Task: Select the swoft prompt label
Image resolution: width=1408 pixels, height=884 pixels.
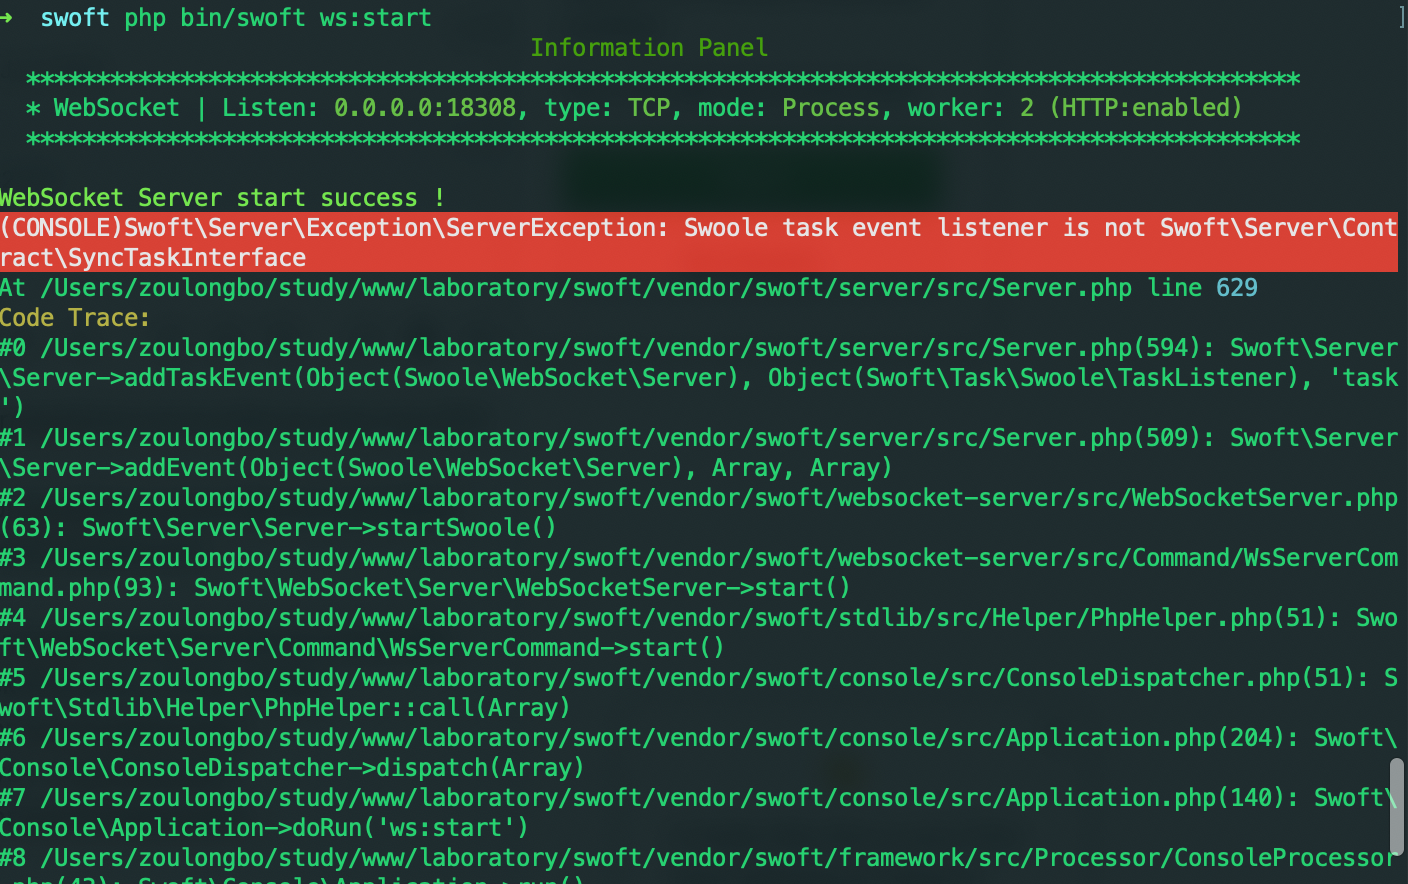Action: (74, 17)
